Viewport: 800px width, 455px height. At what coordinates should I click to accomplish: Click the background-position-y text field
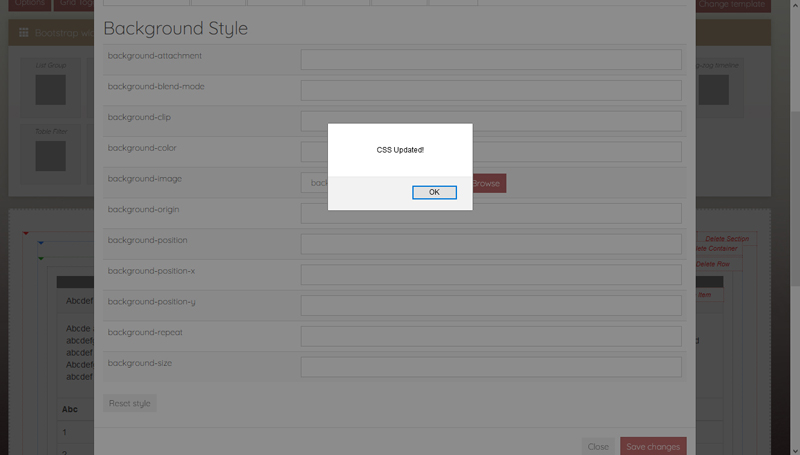click(490, 305)
